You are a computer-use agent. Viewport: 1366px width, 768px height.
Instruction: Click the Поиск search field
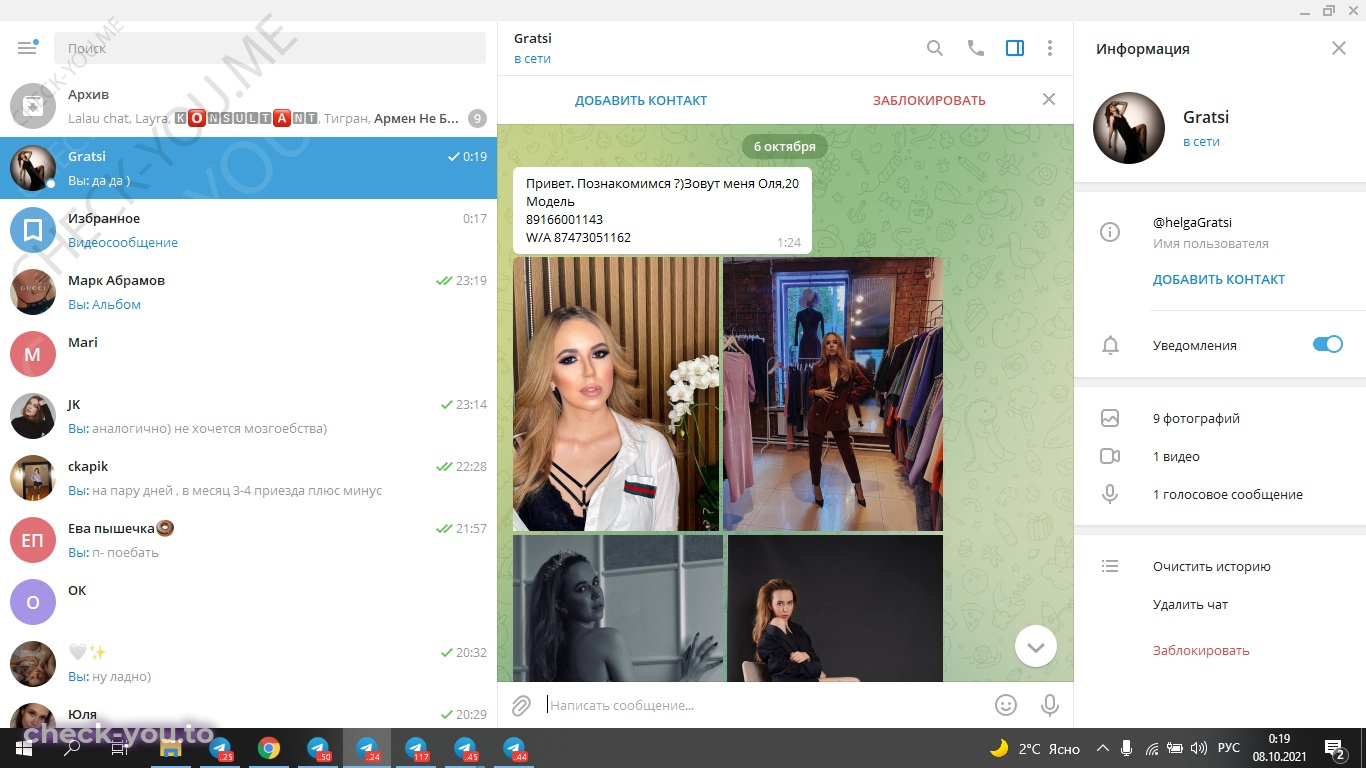coord(270,48)
